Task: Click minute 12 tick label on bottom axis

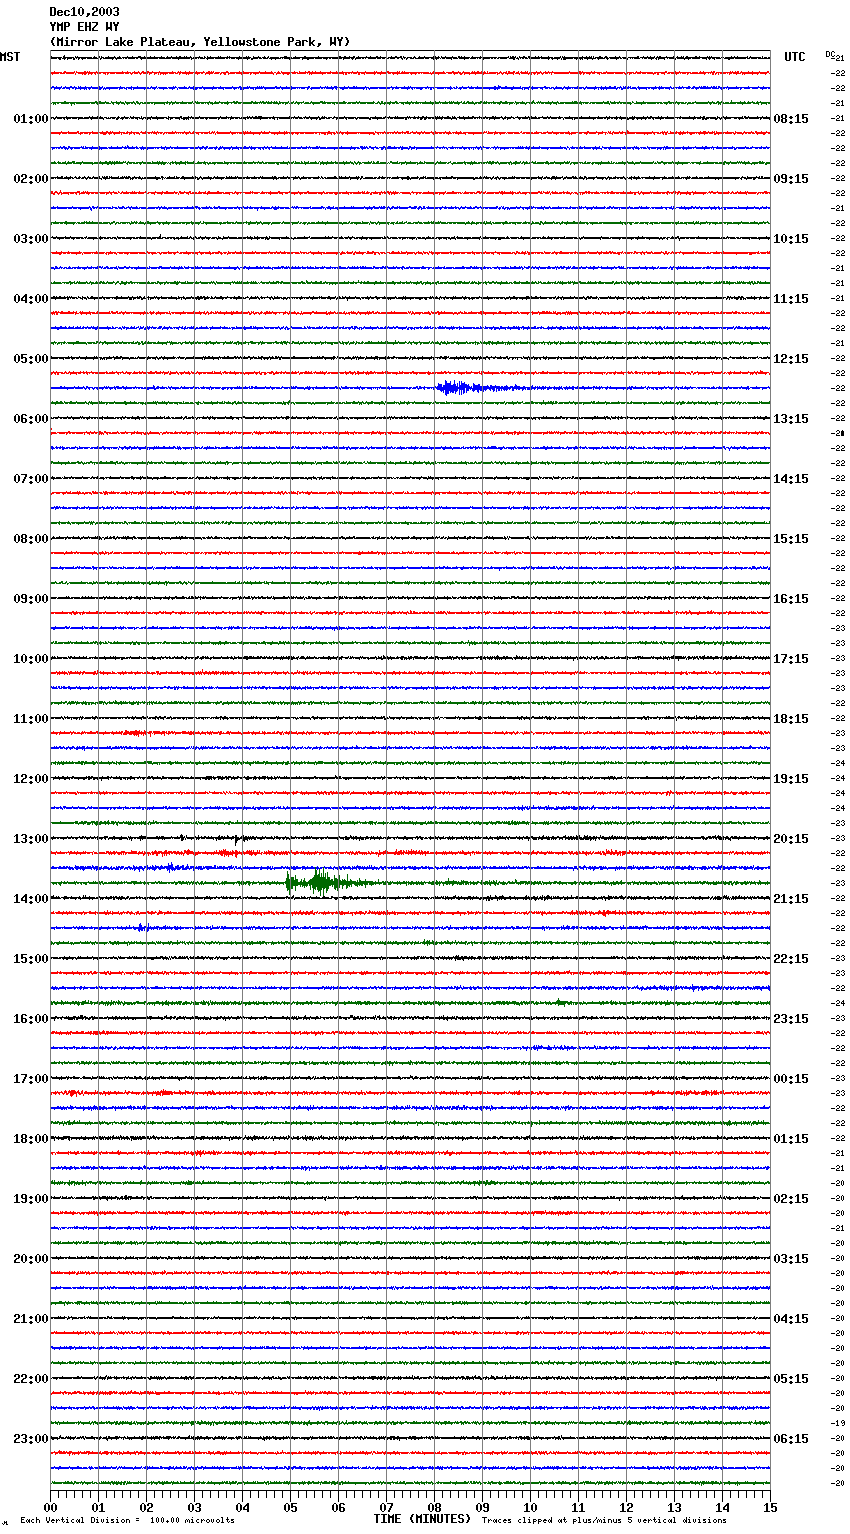Action: [x=626, y=1507]
